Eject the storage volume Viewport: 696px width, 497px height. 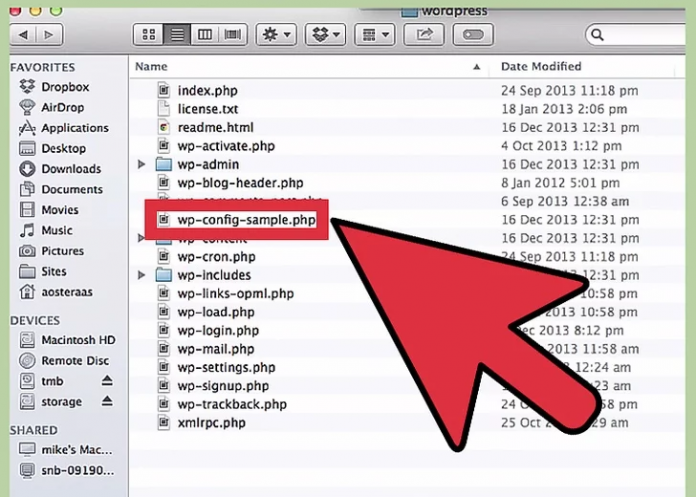pyautogui.click(x=108, y=402)
